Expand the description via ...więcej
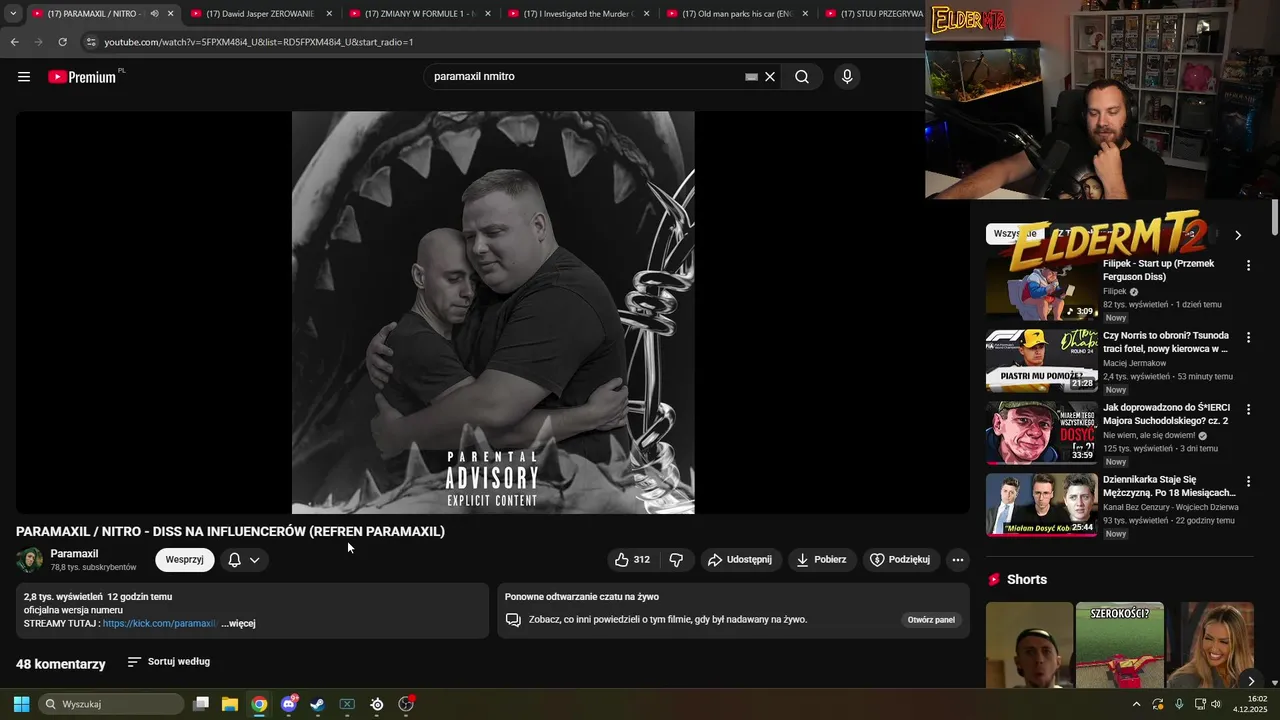This screenshot has height=720, width=1280. tap(238, 623)
